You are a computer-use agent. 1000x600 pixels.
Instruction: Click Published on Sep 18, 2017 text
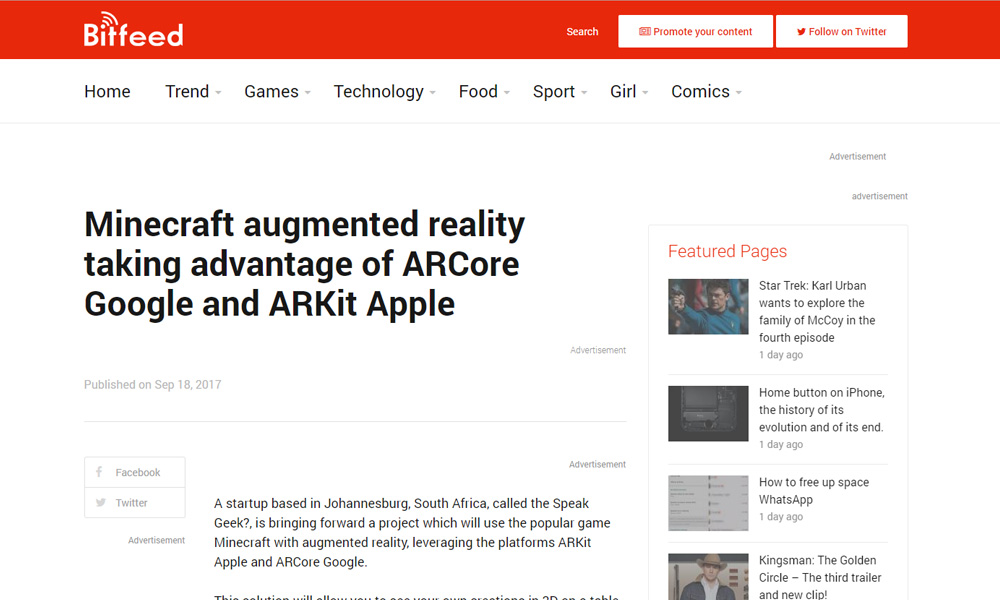[152, 384]
